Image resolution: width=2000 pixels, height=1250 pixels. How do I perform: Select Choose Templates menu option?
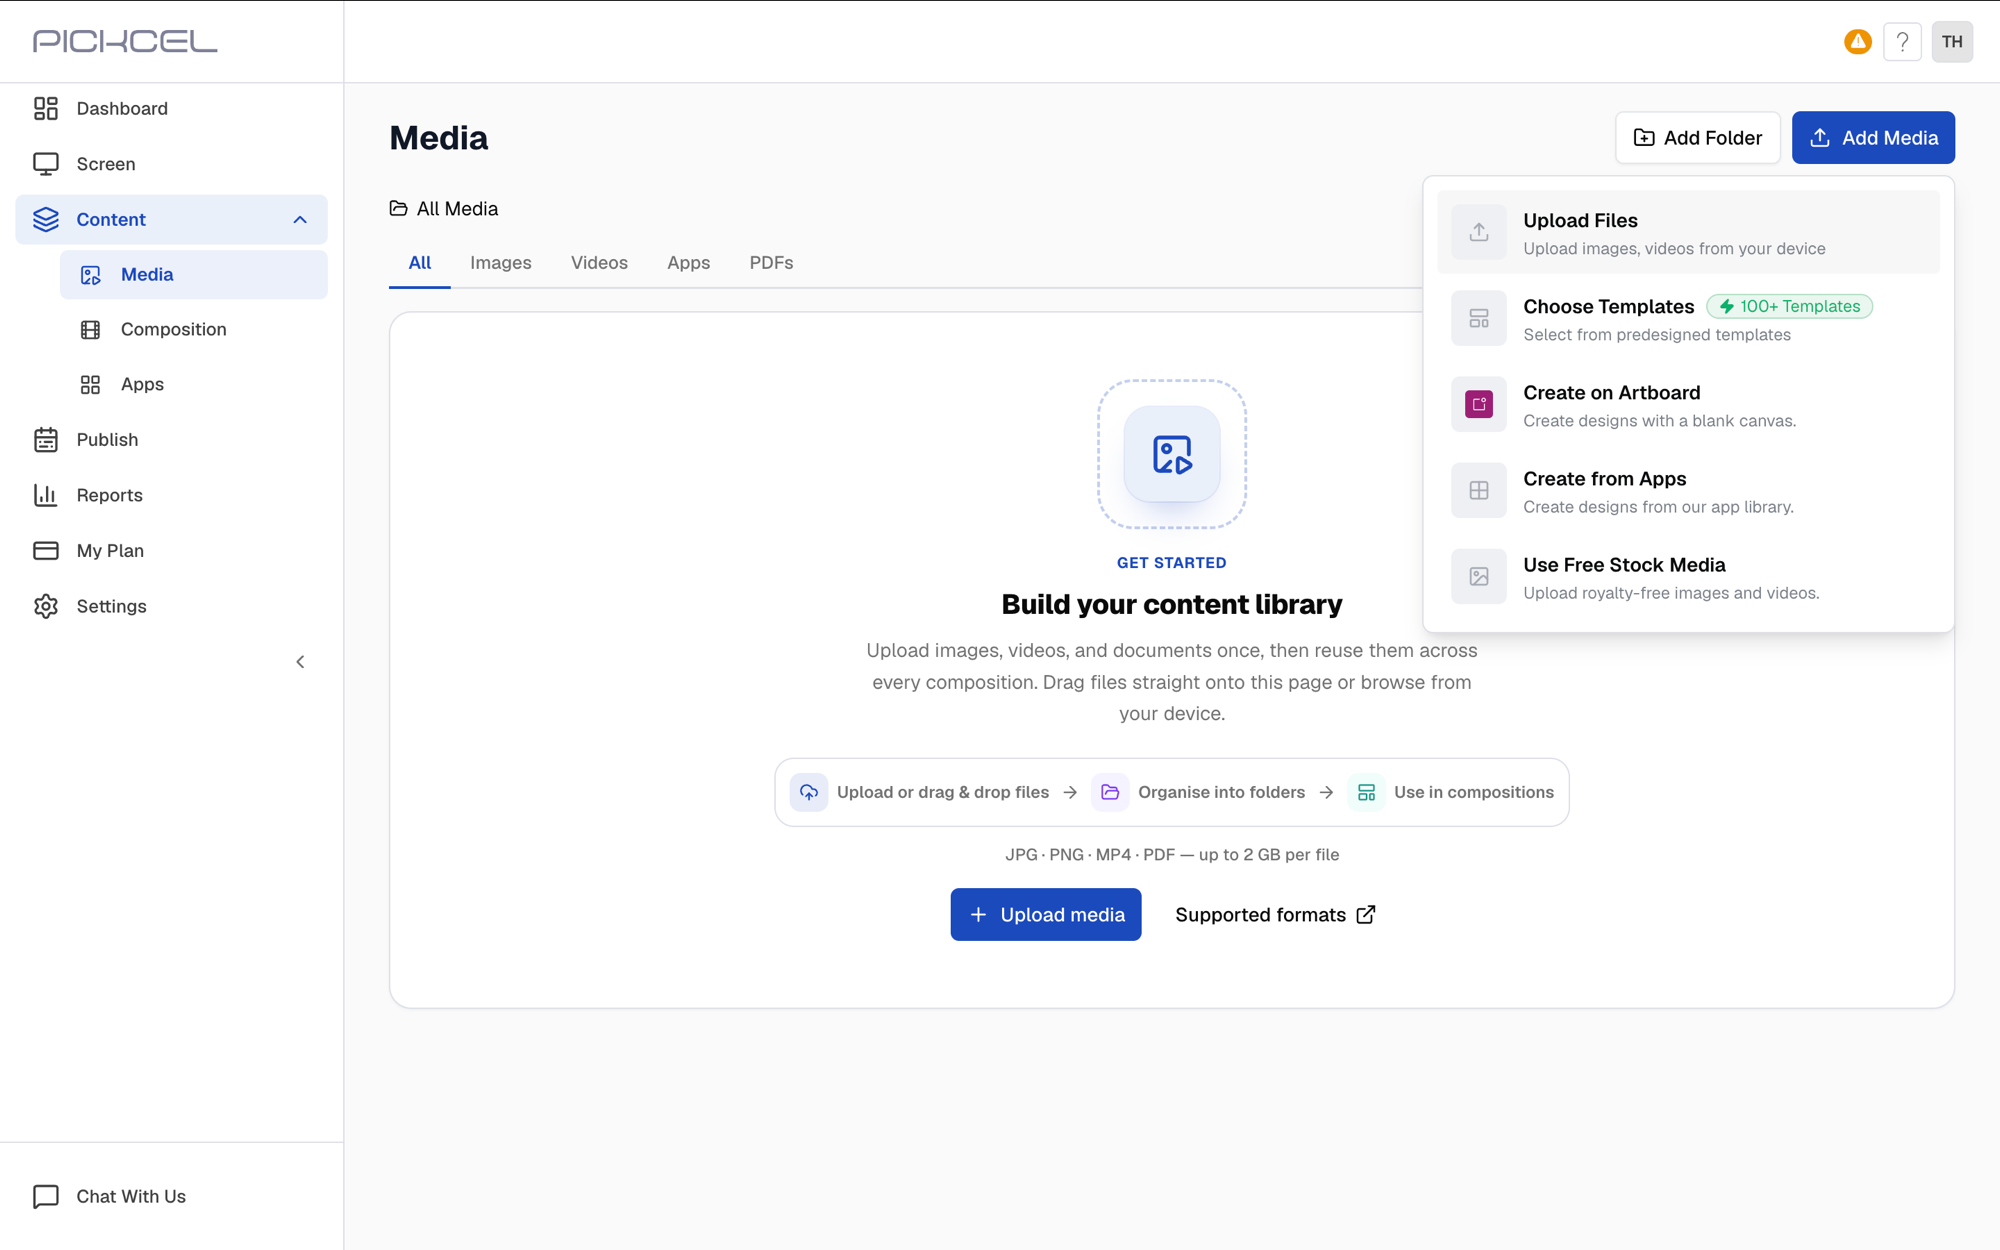(1688, 318)
